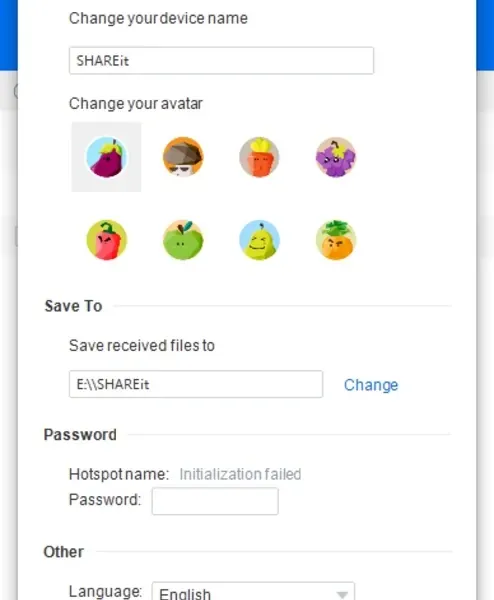Click the Change link for save folder
The width and height of the screenshot is (494, 600).
point(371,385)
